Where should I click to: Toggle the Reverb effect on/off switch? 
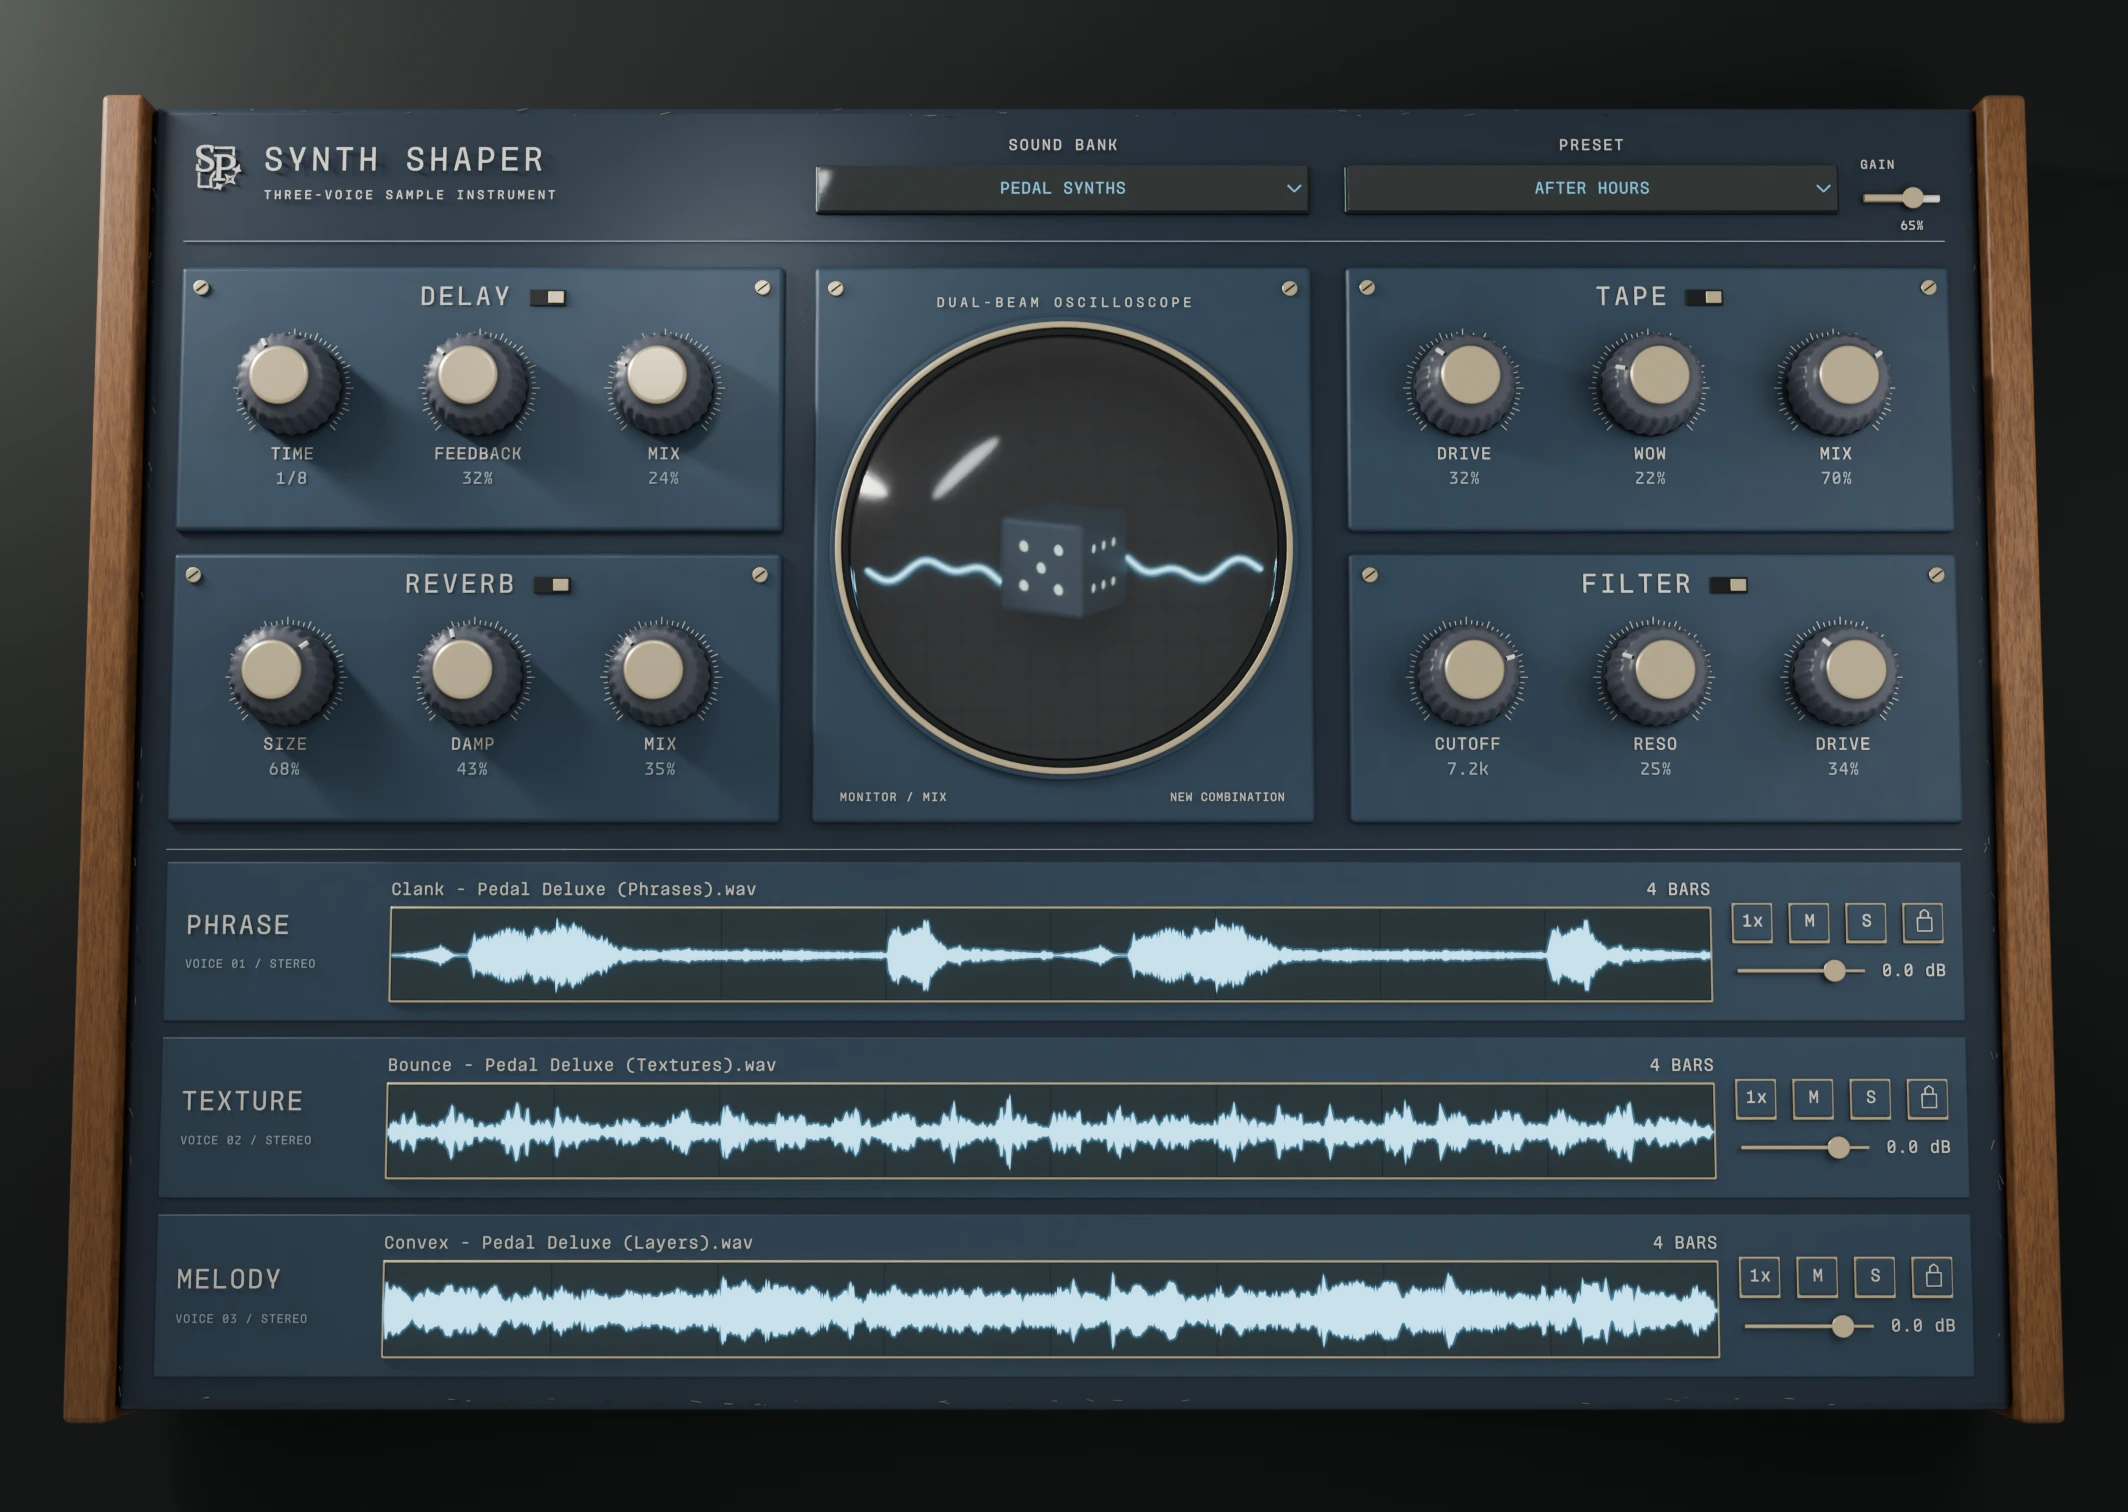[x=552, y=585]
